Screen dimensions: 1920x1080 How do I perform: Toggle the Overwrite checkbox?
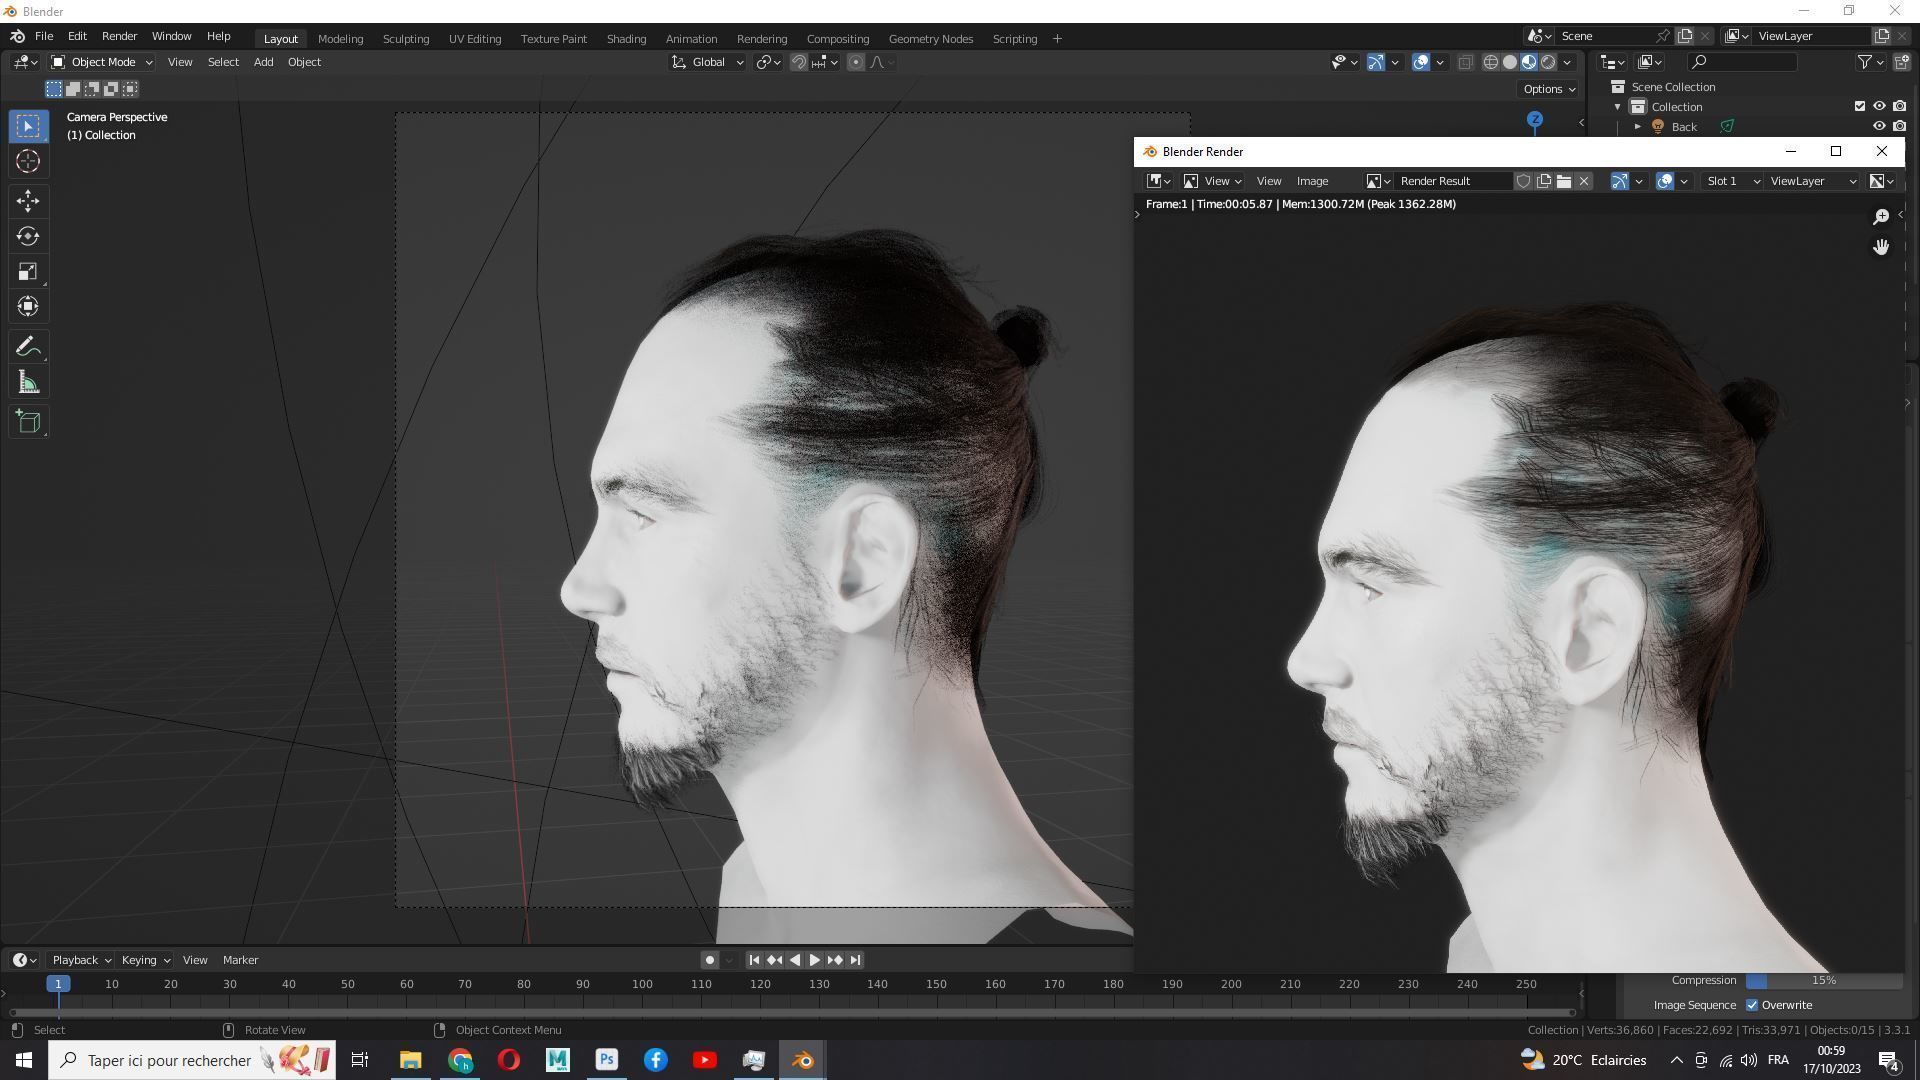[1752, 1005]
